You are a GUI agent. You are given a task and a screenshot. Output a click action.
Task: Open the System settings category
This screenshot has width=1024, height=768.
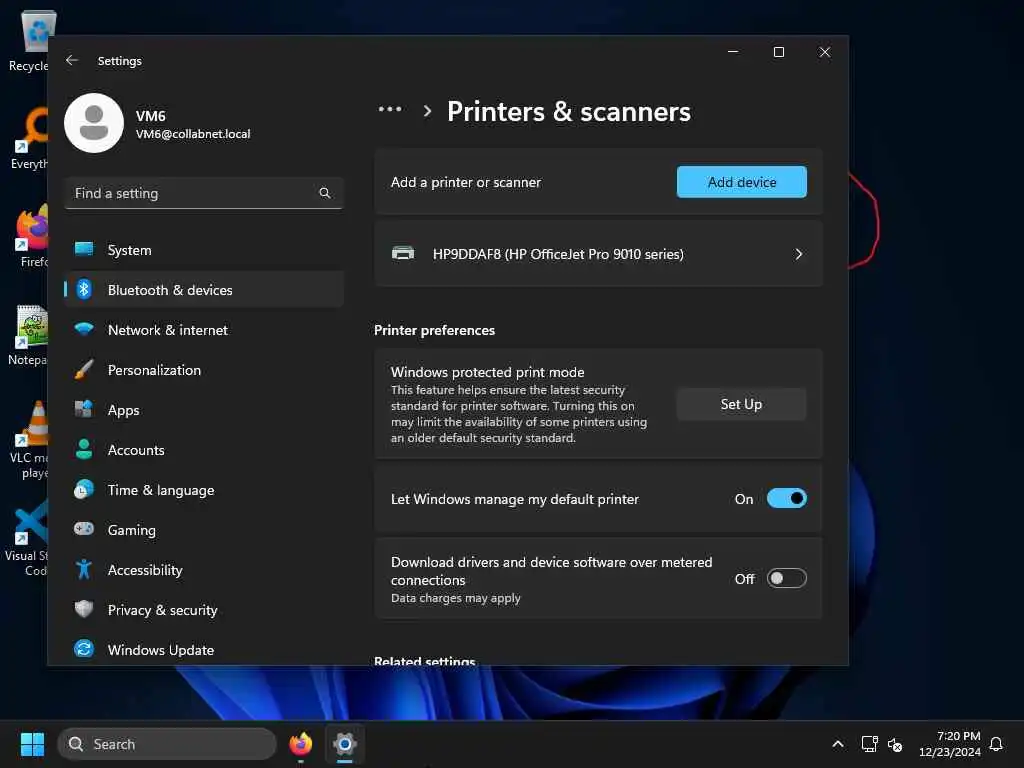[204, 249]
